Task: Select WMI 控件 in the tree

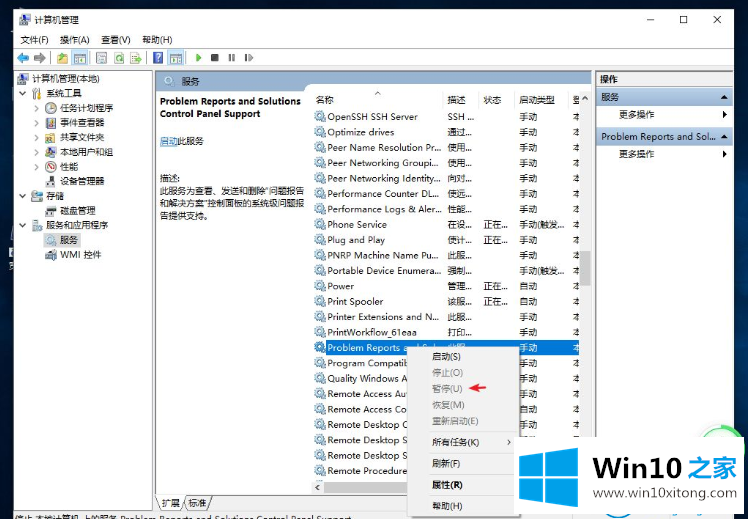Action: [x=80, y=254]
